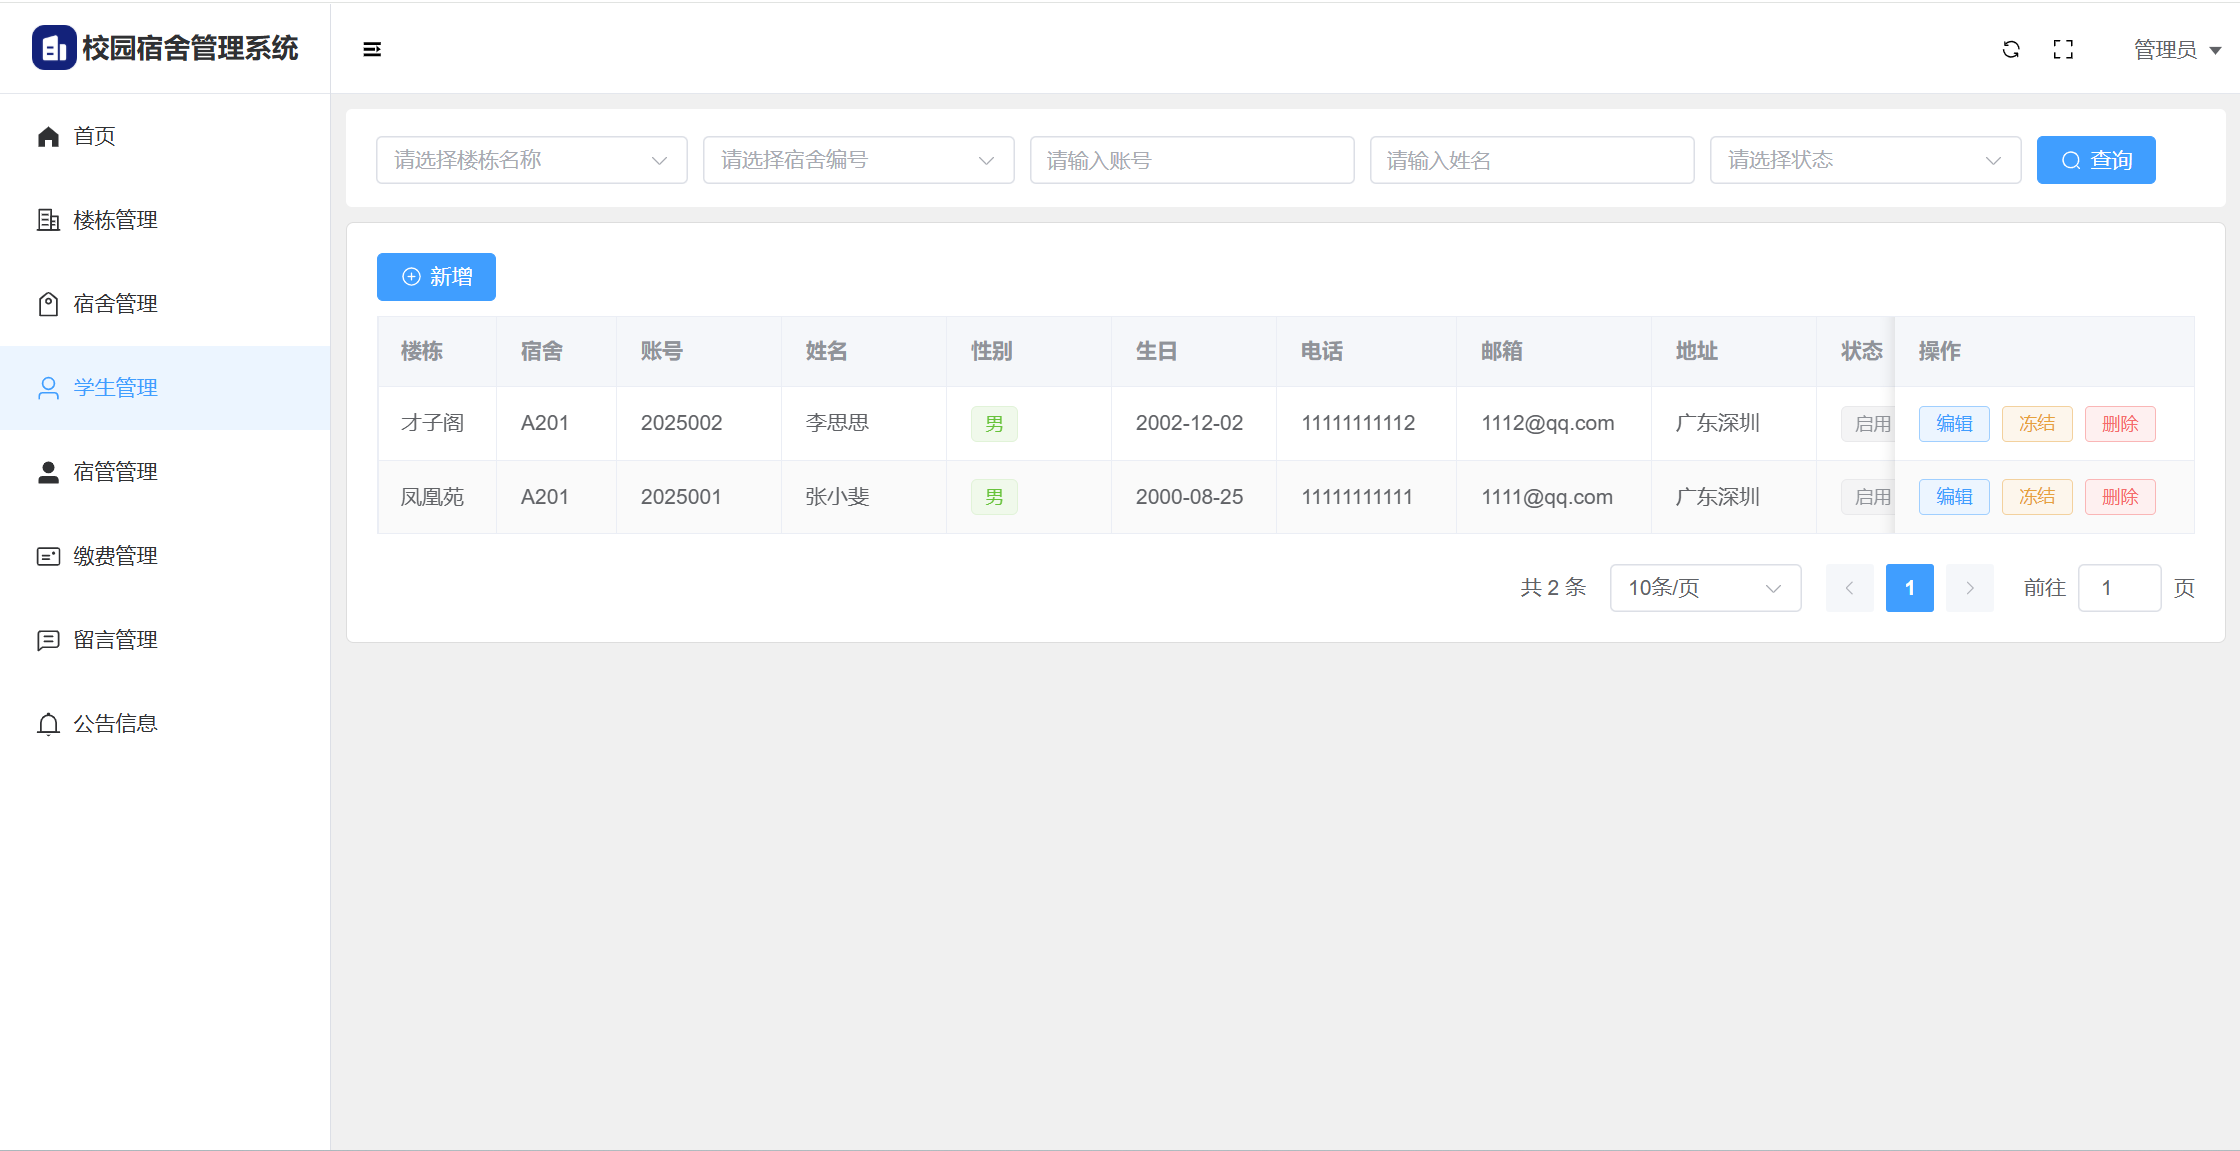Click the 缴费管理 card icon
Screen dimensions: 2240x1151
click(x=48, y=556)
